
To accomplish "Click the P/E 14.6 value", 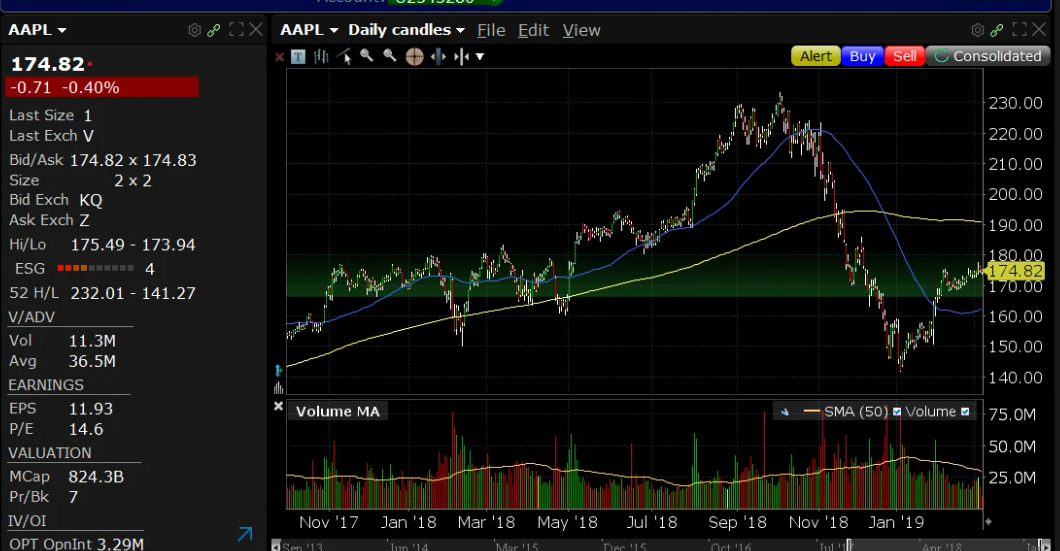I will [86, 429].
